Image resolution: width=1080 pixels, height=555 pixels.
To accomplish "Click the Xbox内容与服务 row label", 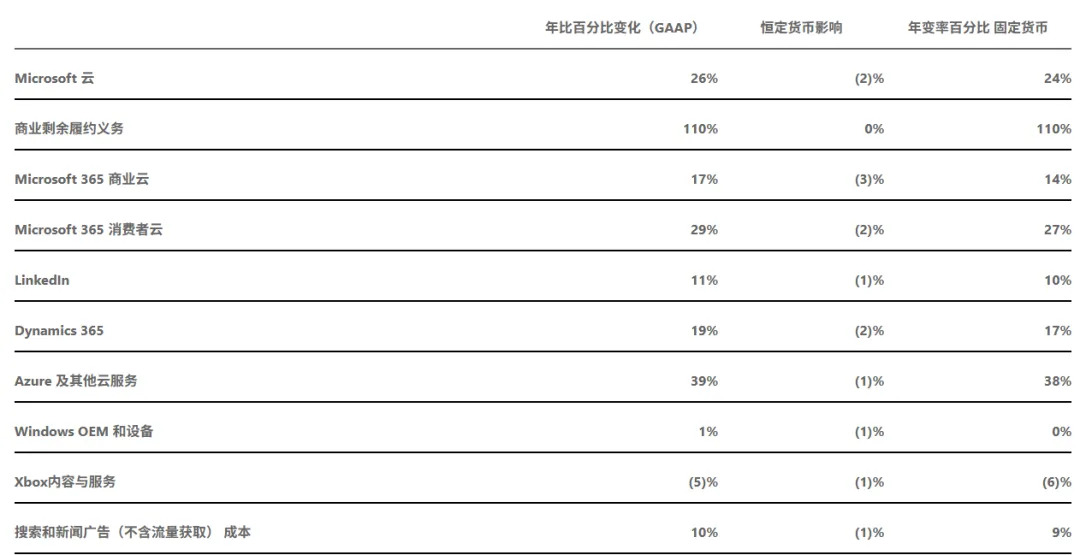I will click(65, 482).
